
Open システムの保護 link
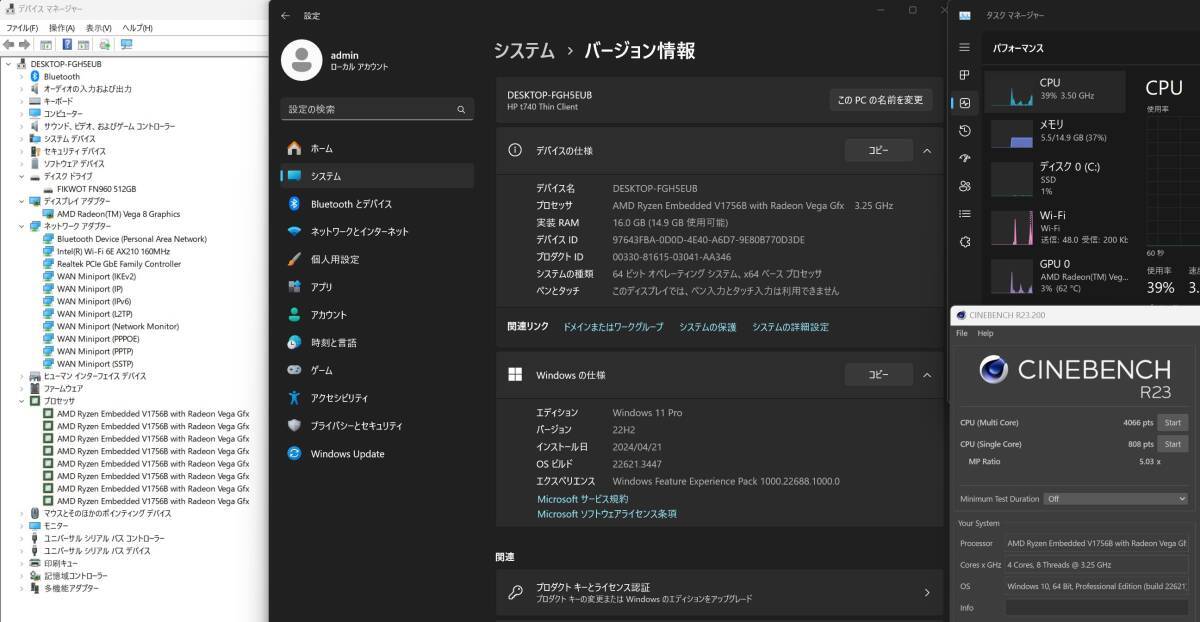pos(707,327)
